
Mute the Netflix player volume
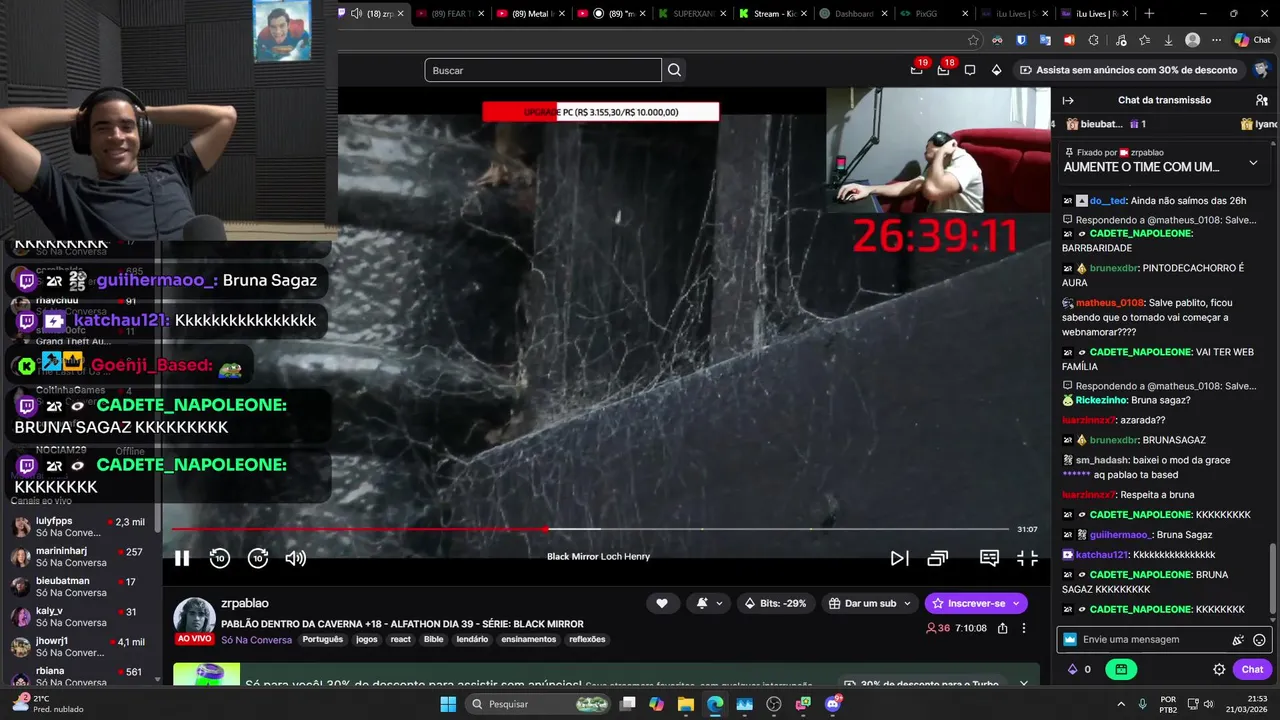pyautogui.click(x=296, y=558)
